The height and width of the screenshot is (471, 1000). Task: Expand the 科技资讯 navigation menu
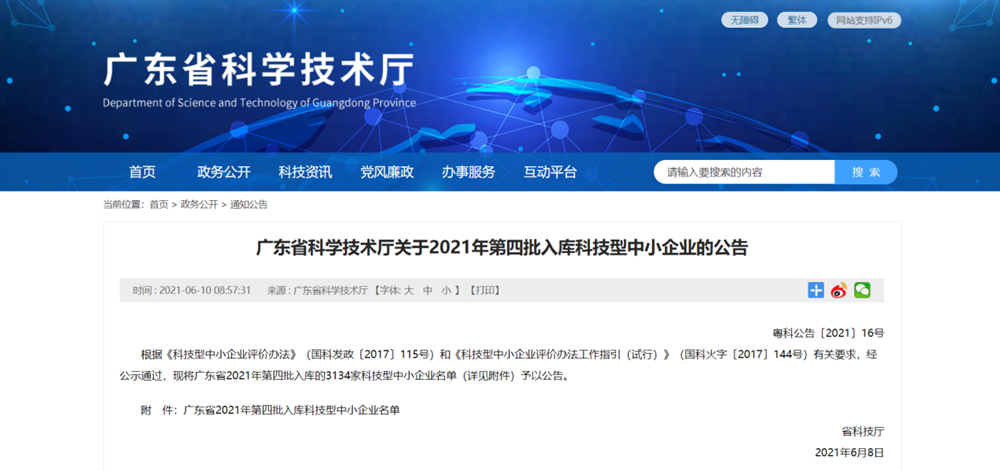pos(305,172)
